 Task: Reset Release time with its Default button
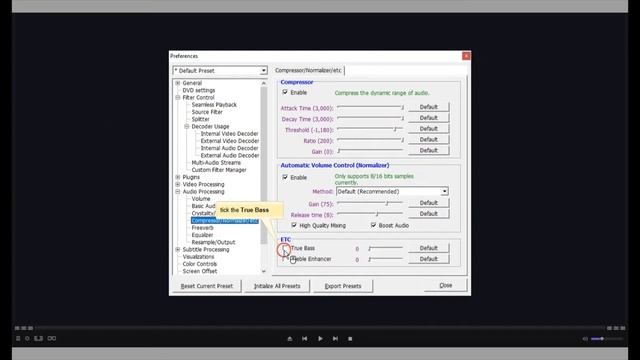coord(429,214)
